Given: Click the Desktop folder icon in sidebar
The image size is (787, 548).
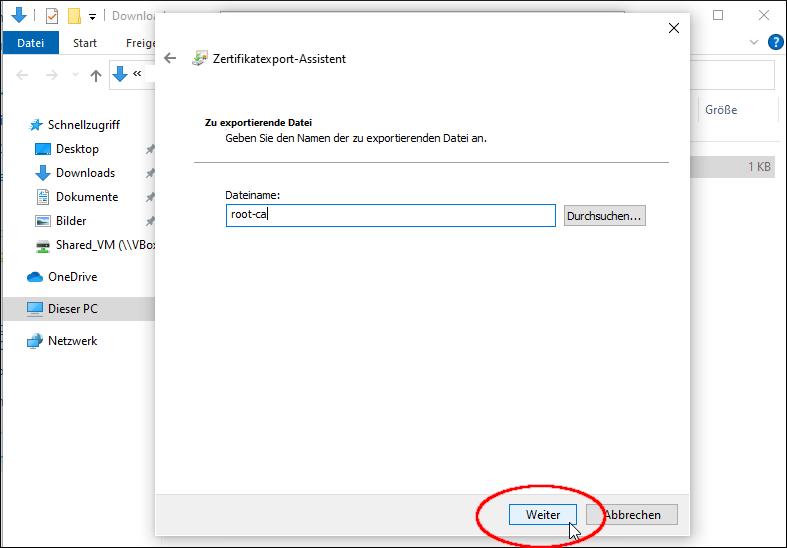Looking at the screenshot, I should [x=43, y=149].
